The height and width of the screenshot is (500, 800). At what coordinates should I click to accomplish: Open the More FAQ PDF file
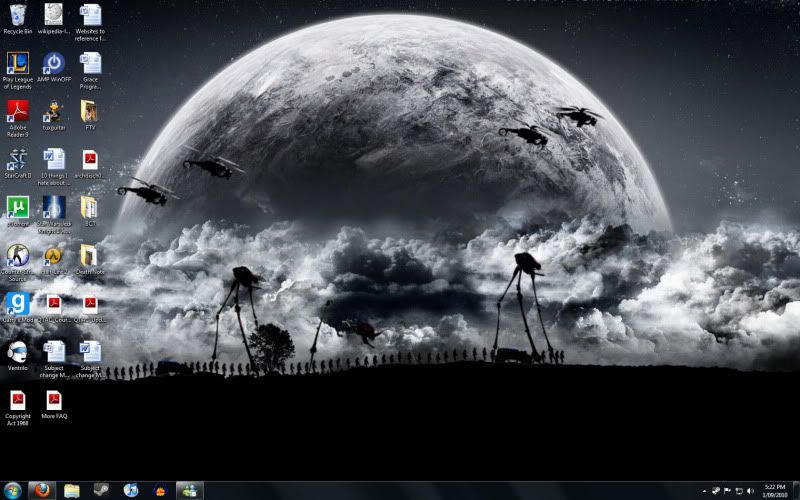coord(54,405)
